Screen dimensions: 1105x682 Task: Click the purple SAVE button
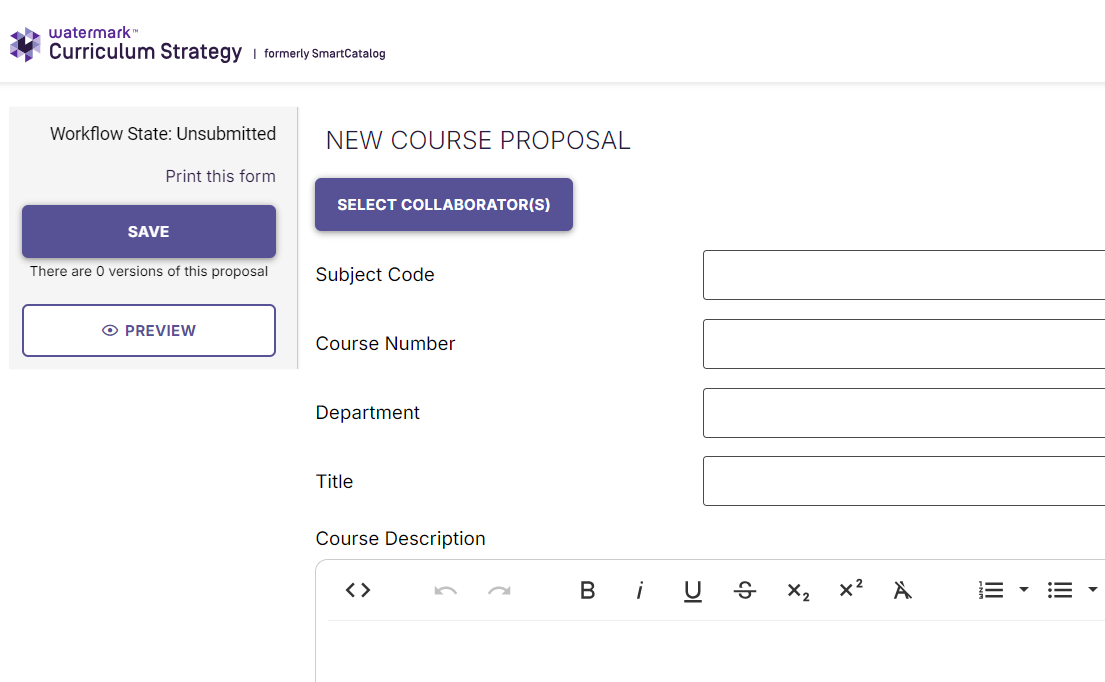pyautogui.click(x=149, y=231)
